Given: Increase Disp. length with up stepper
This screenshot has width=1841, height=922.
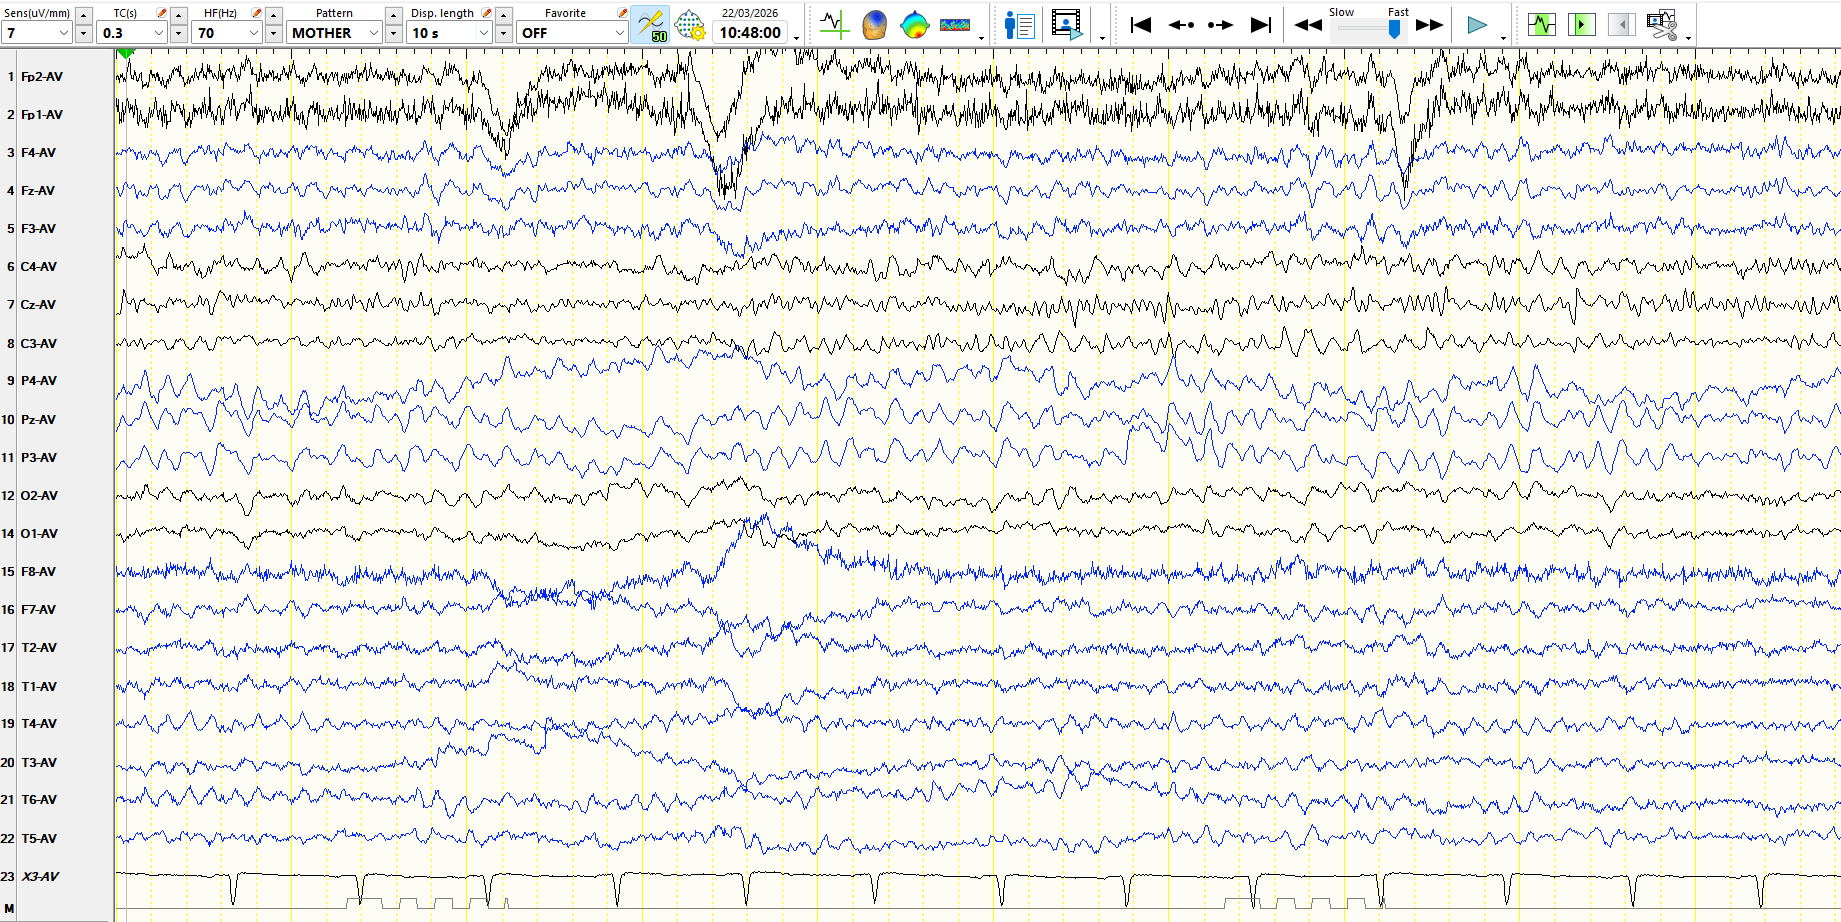Looking at the screenshot, I should tap(503, 15).
